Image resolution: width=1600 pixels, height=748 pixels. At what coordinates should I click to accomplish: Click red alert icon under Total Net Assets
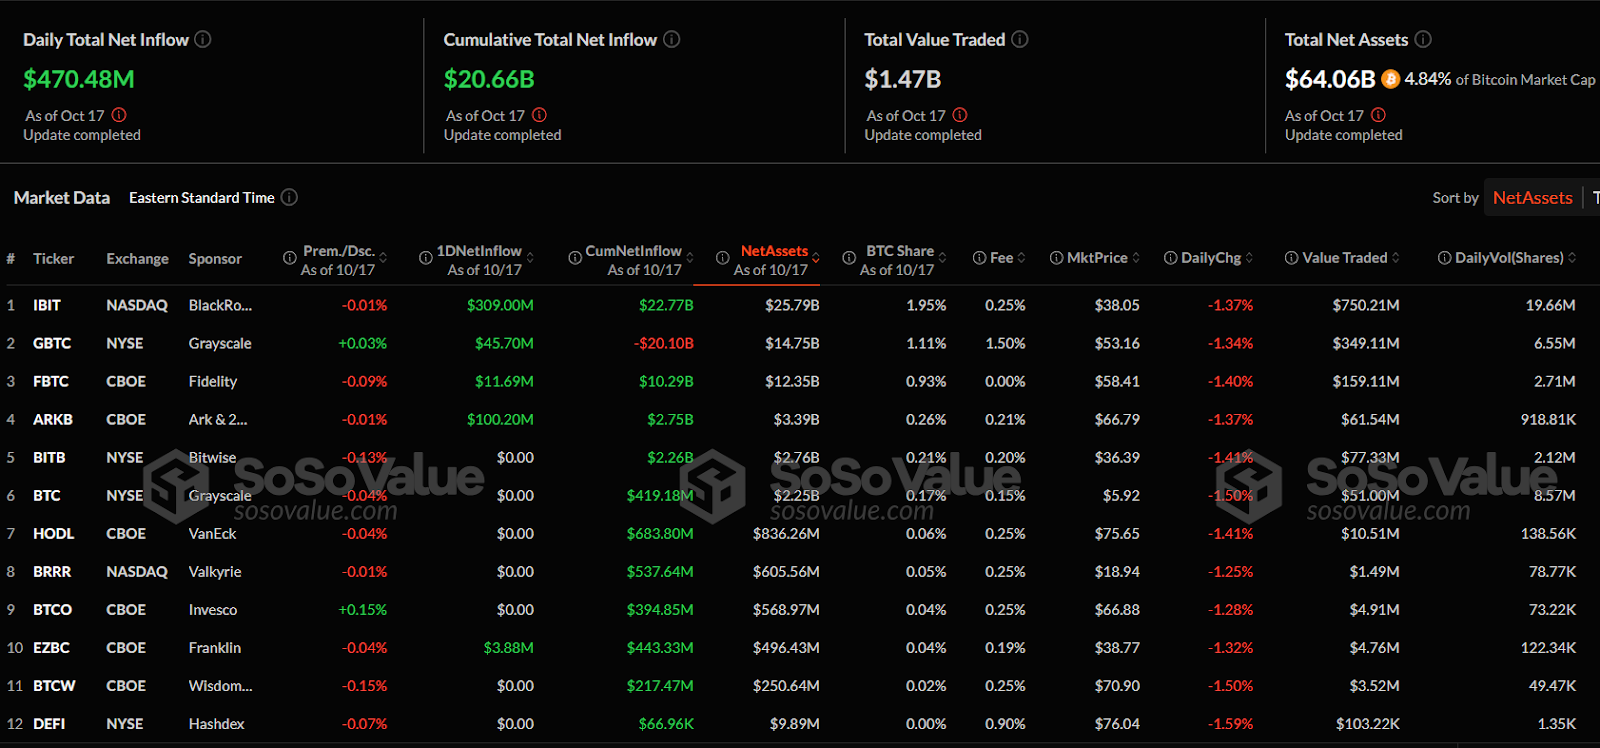point(1379,115)
